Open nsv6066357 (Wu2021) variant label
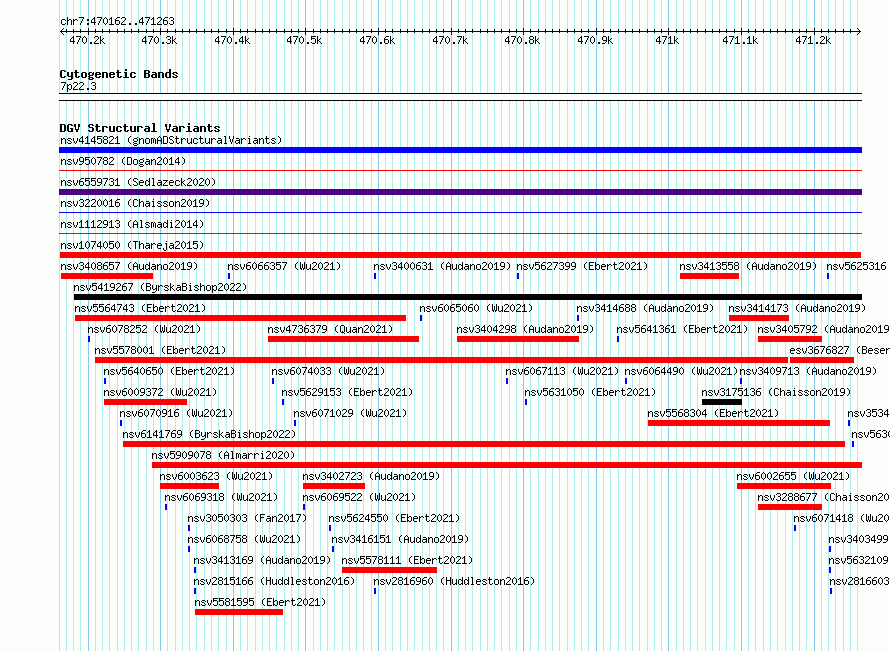This screenshot has width=890, height=651. coord(284,266)
